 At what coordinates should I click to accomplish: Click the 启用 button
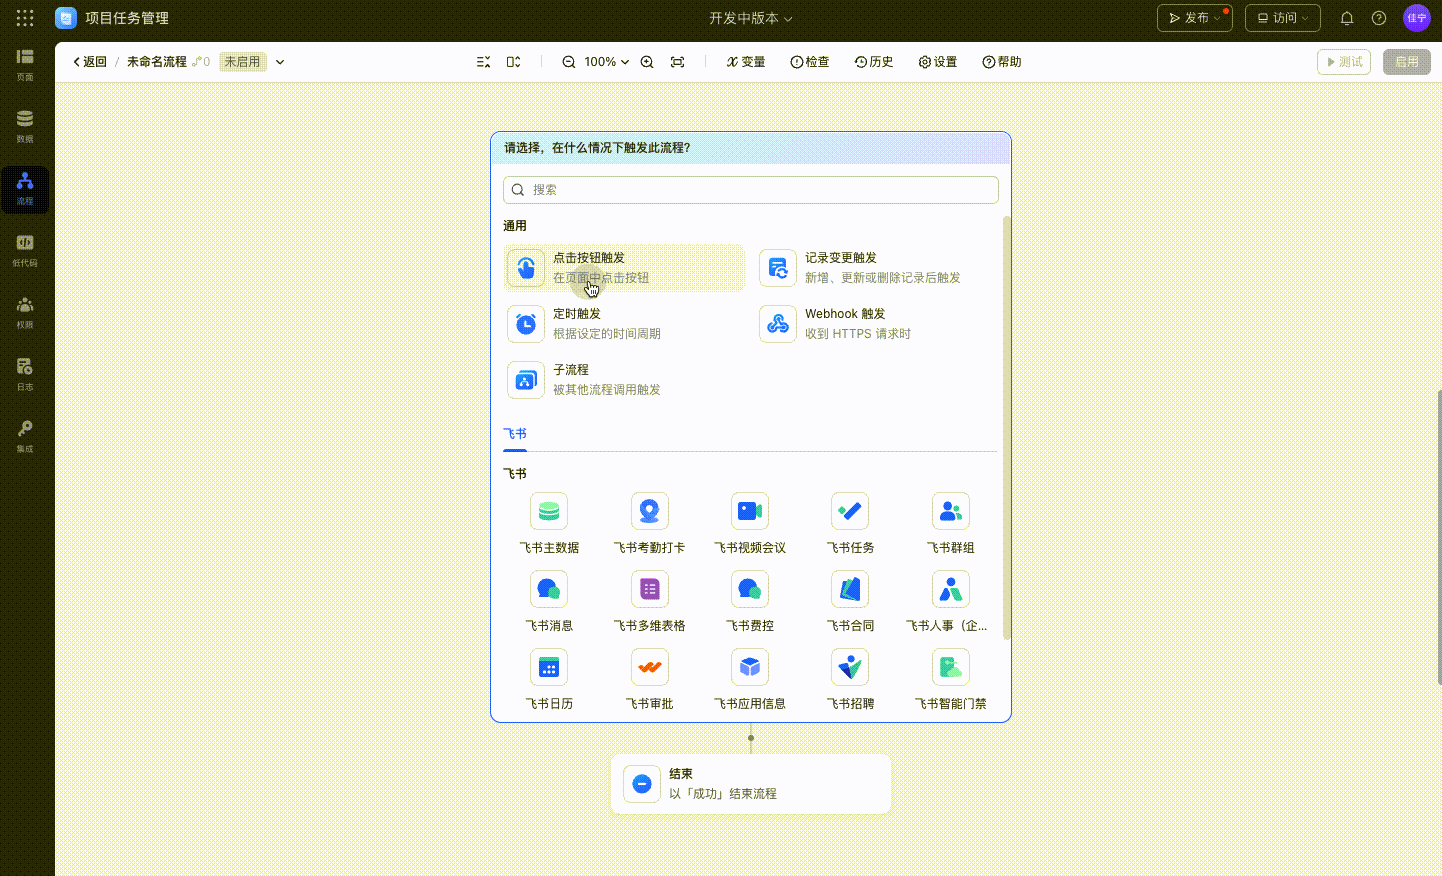[x=1407, y=62]
